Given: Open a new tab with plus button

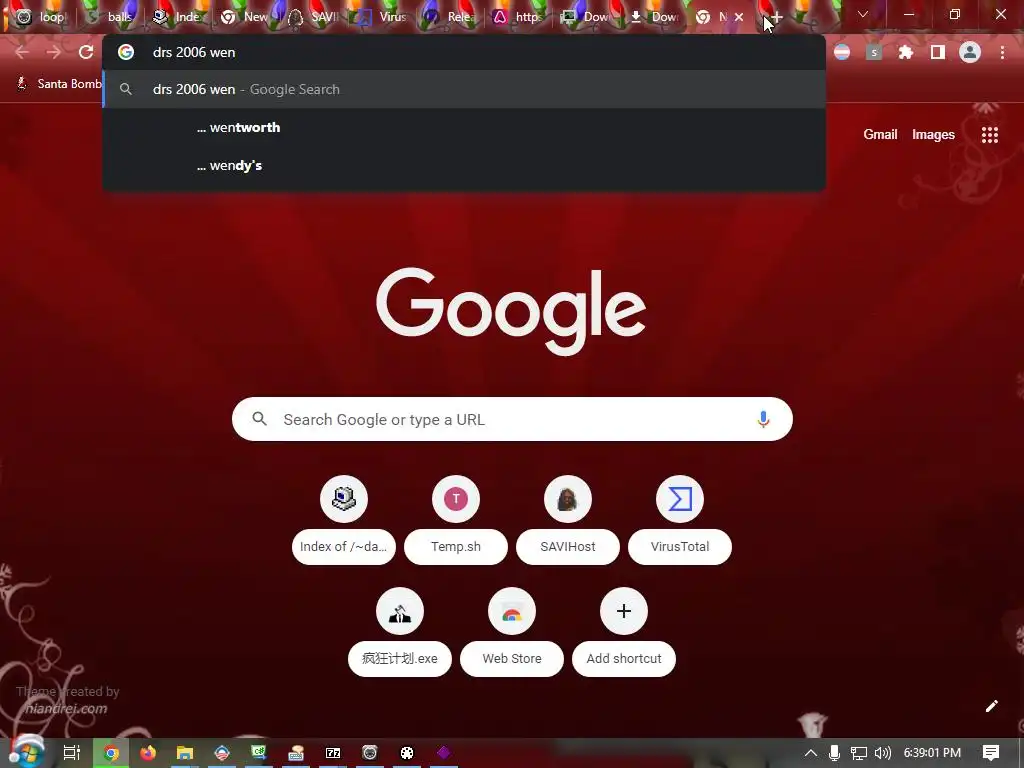Looking at the screenshot, I should pos(776,18).
